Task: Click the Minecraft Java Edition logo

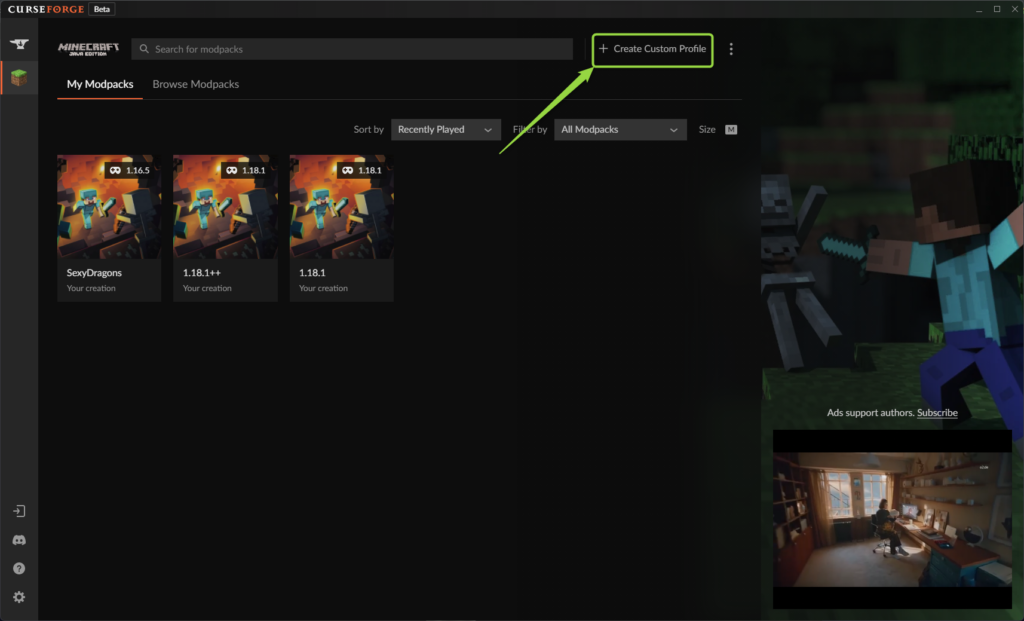Action: point(88,49)
